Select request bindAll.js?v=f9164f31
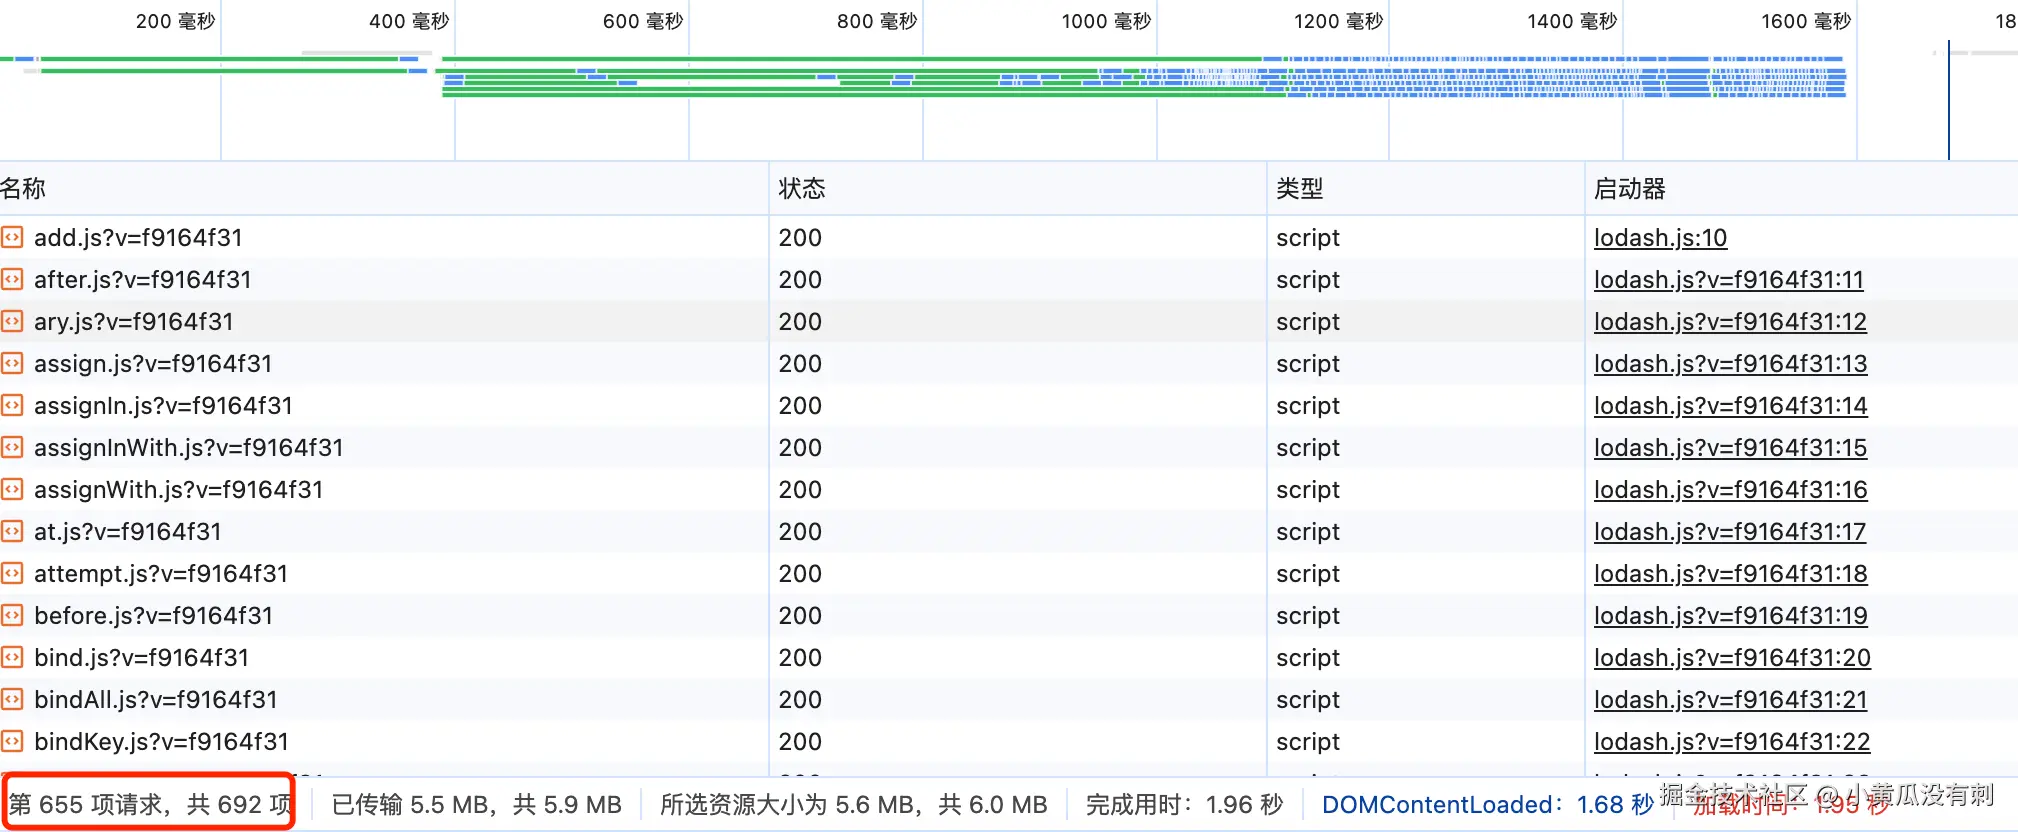 155,700
